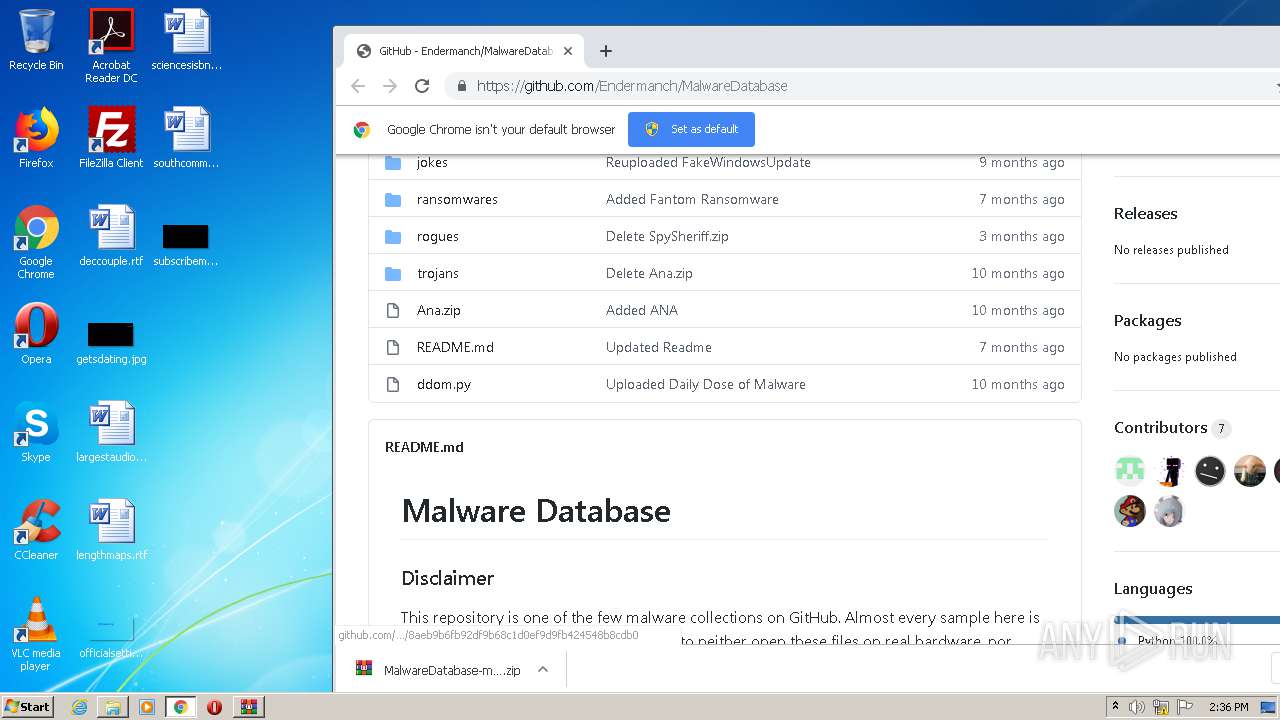Open the lengthmaps.rtf document icon
This screenshot has height=720, width=1280.
pyautogui.click(x=111, y=530)
